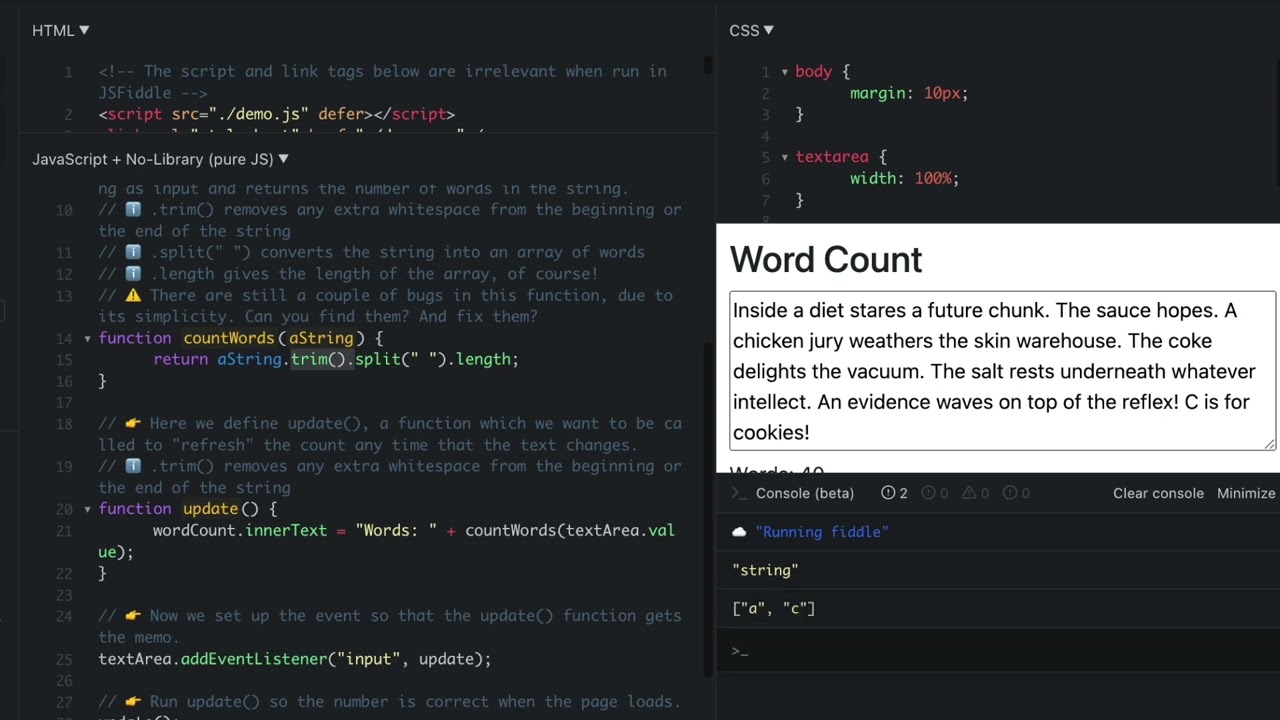Place cursor on 'function countWords(aString)' line
1280x720 pixels.
tap(241, 338)
